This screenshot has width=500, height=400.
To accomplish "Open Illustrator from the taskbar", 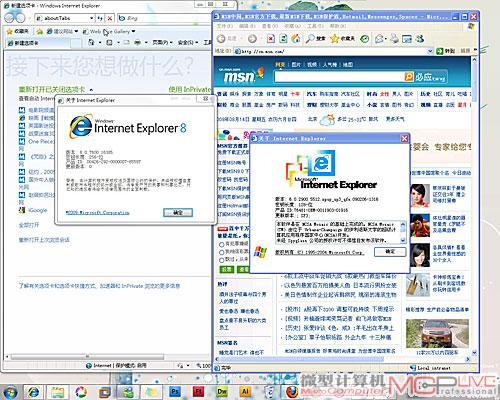I will click(245, 391).
